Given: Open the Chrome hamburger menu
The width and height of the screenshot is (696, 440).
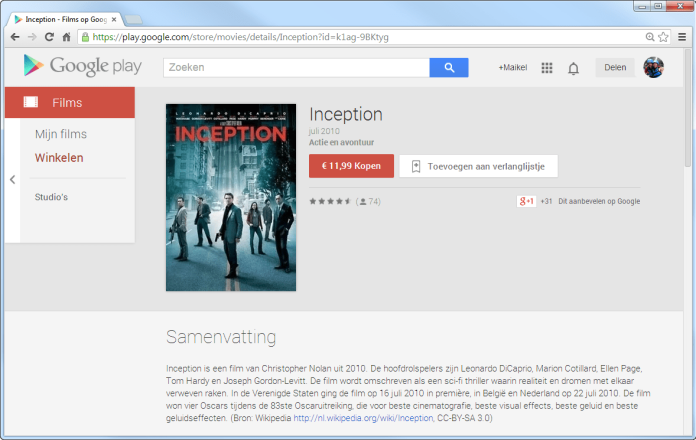Looking at the screenshot, I should pos(682,37).
